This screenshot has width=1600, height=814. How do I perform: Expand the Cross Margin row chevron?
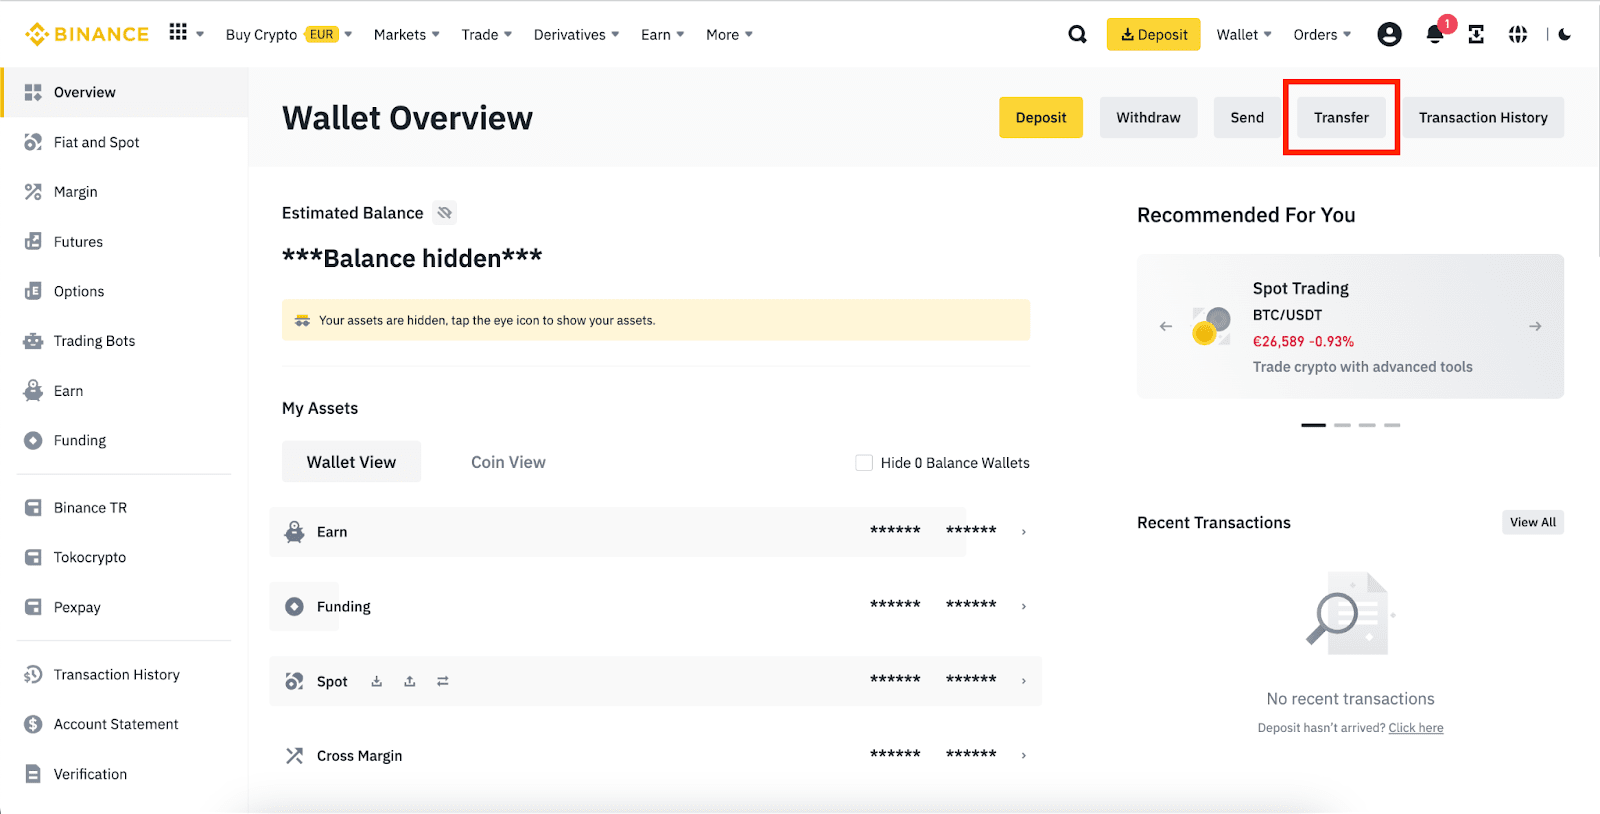click(1024, 755)
